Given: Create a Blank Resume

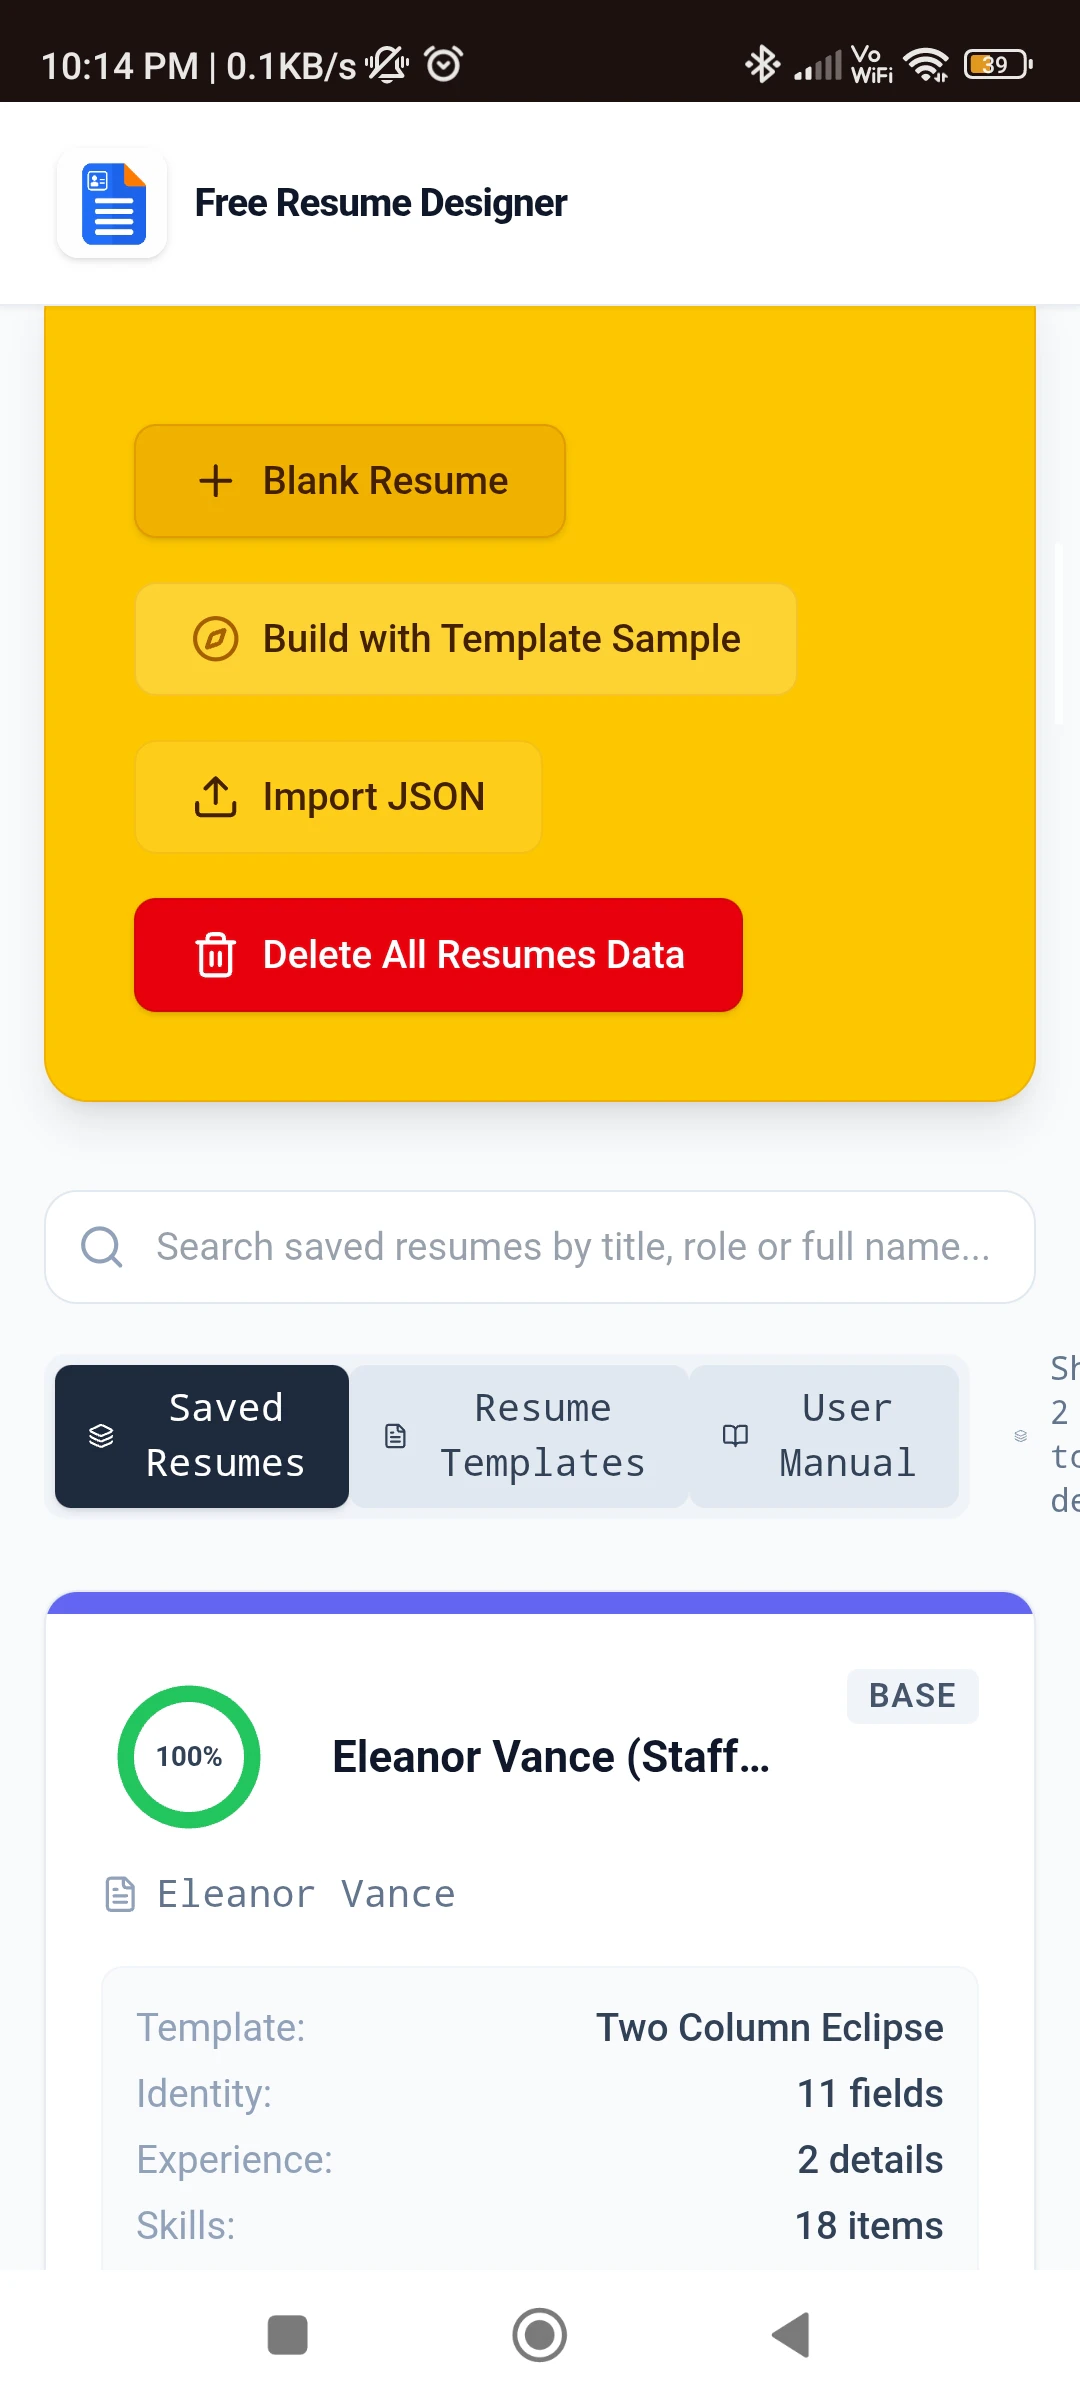Looking at the screenshot, I should 350,481.
